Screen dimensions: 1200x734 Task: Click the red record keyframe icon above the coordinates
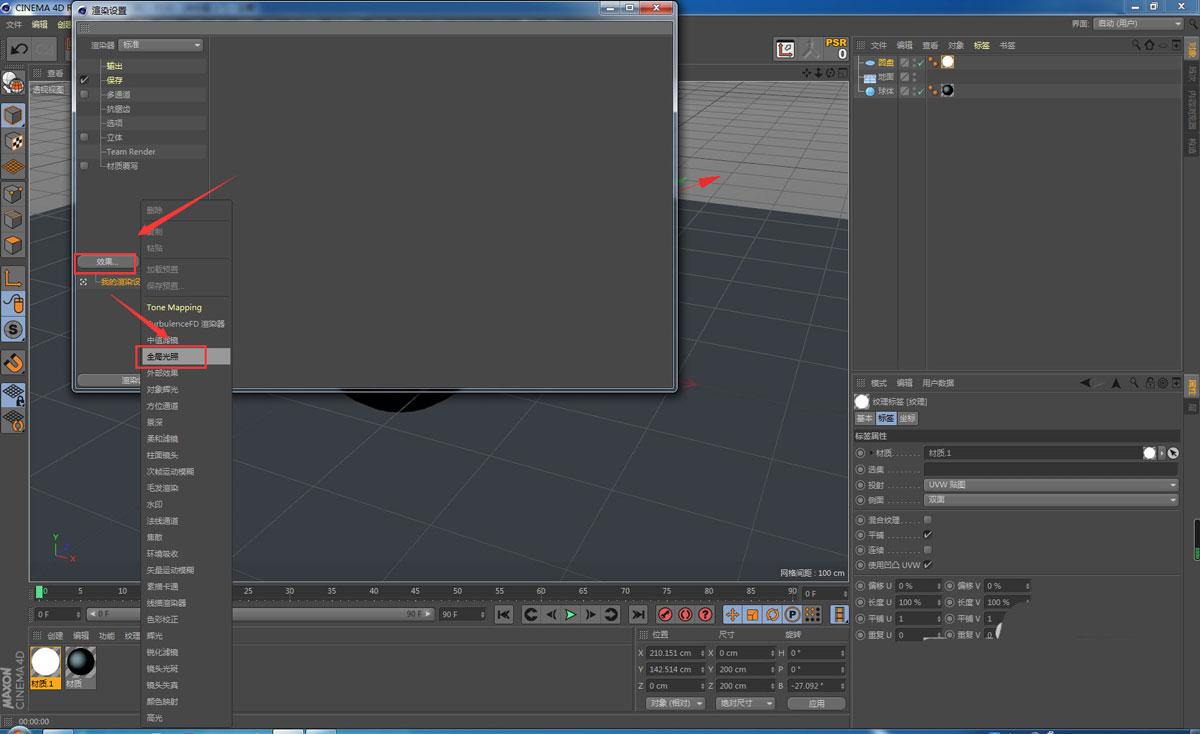pos(666,613)
